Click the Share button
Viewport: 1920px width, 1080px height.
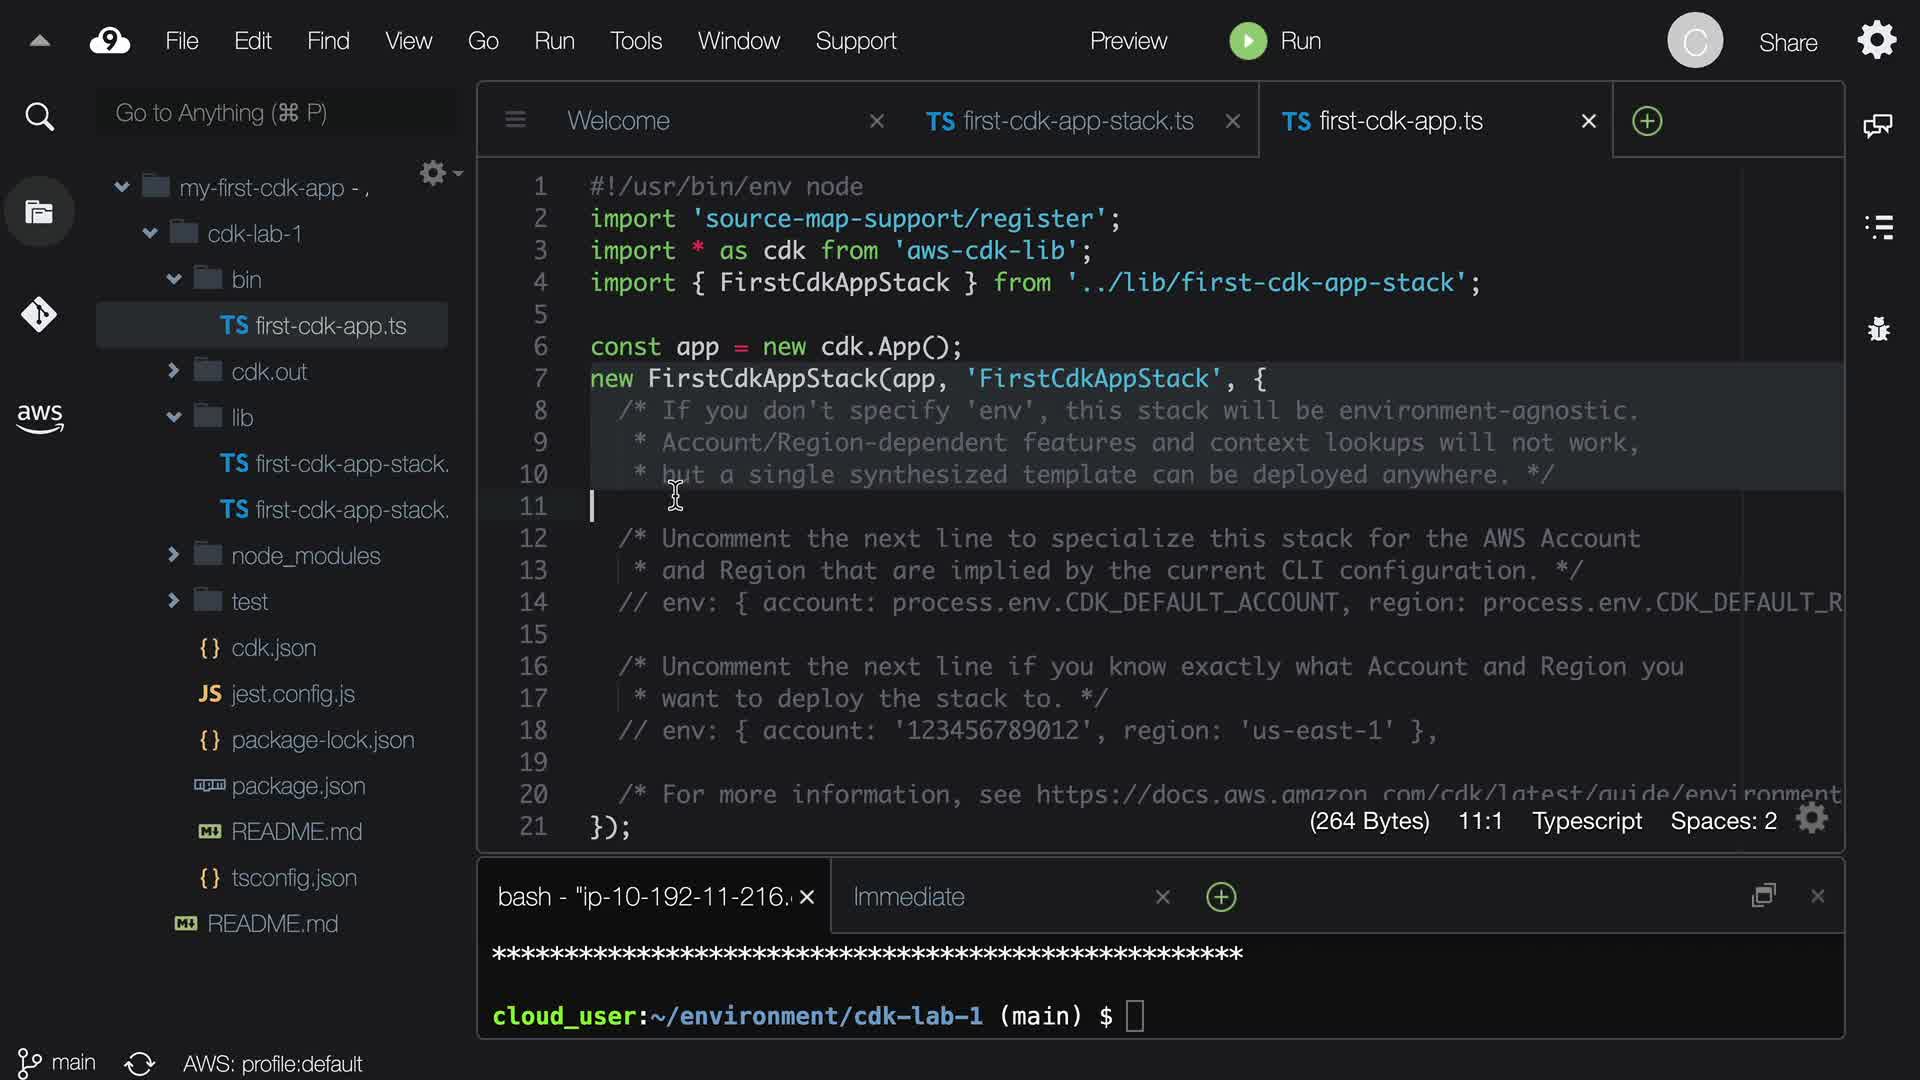(1787, 43)
